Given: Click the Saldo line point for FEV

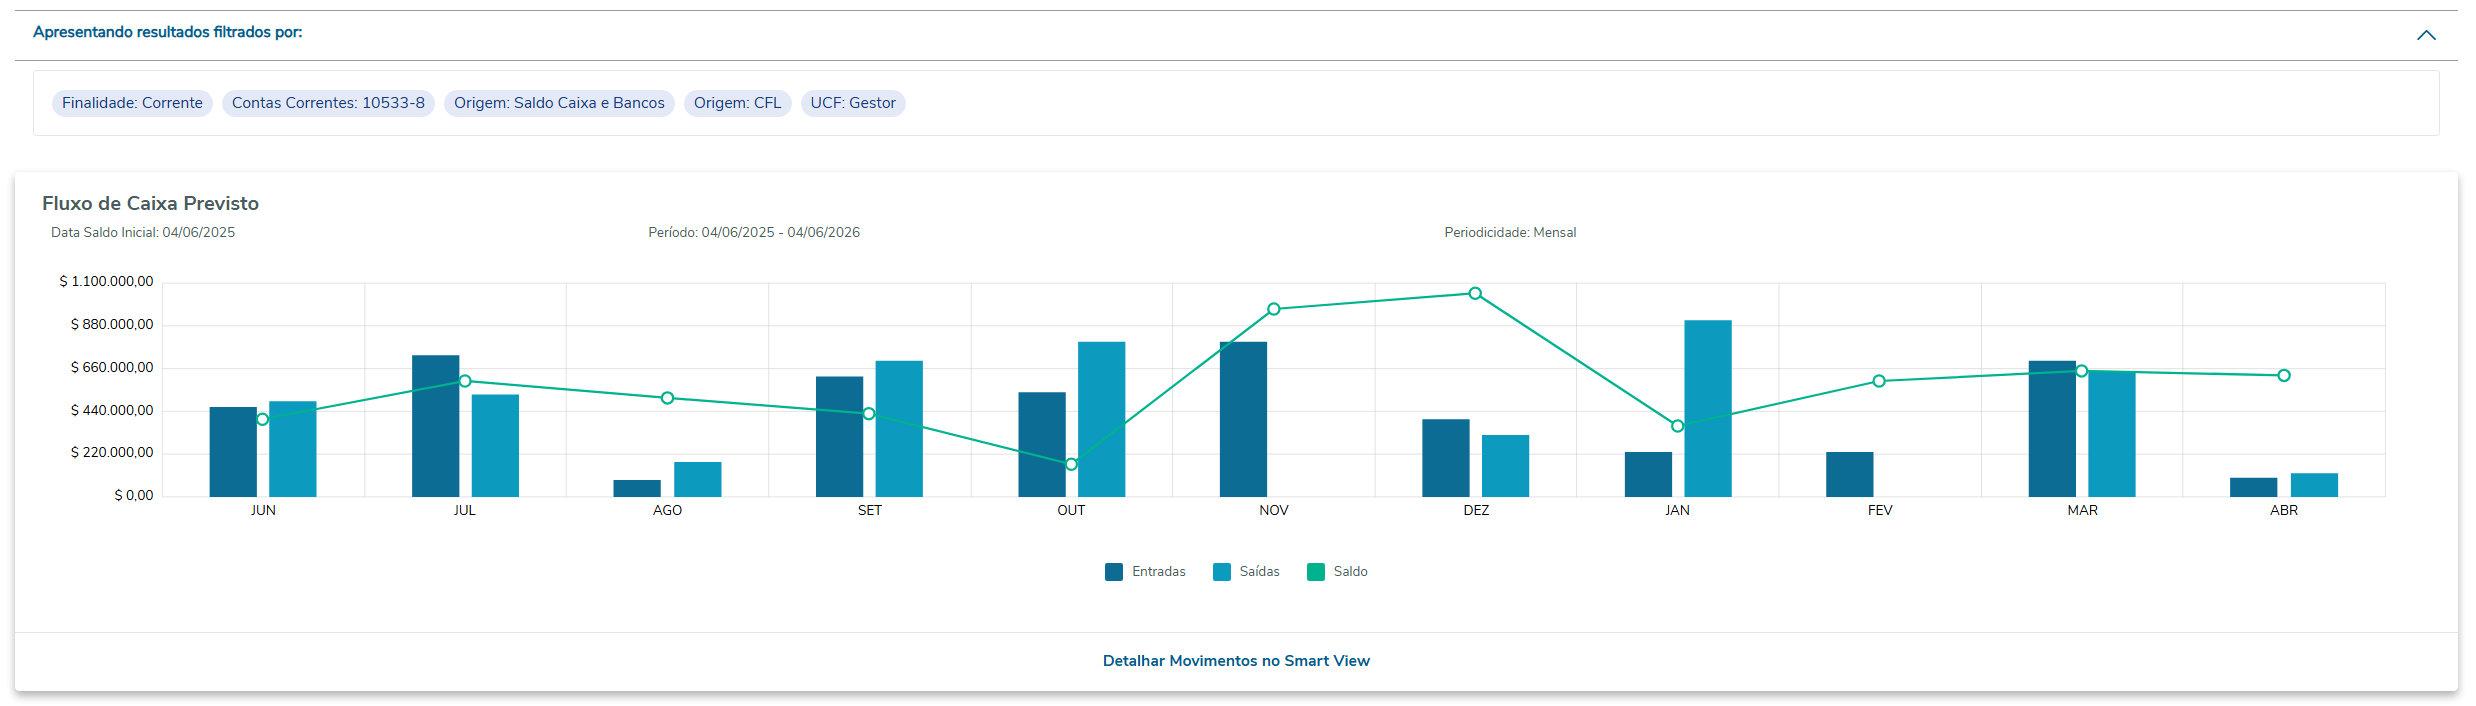Looking at the screenshot, I should [1879, 381].
